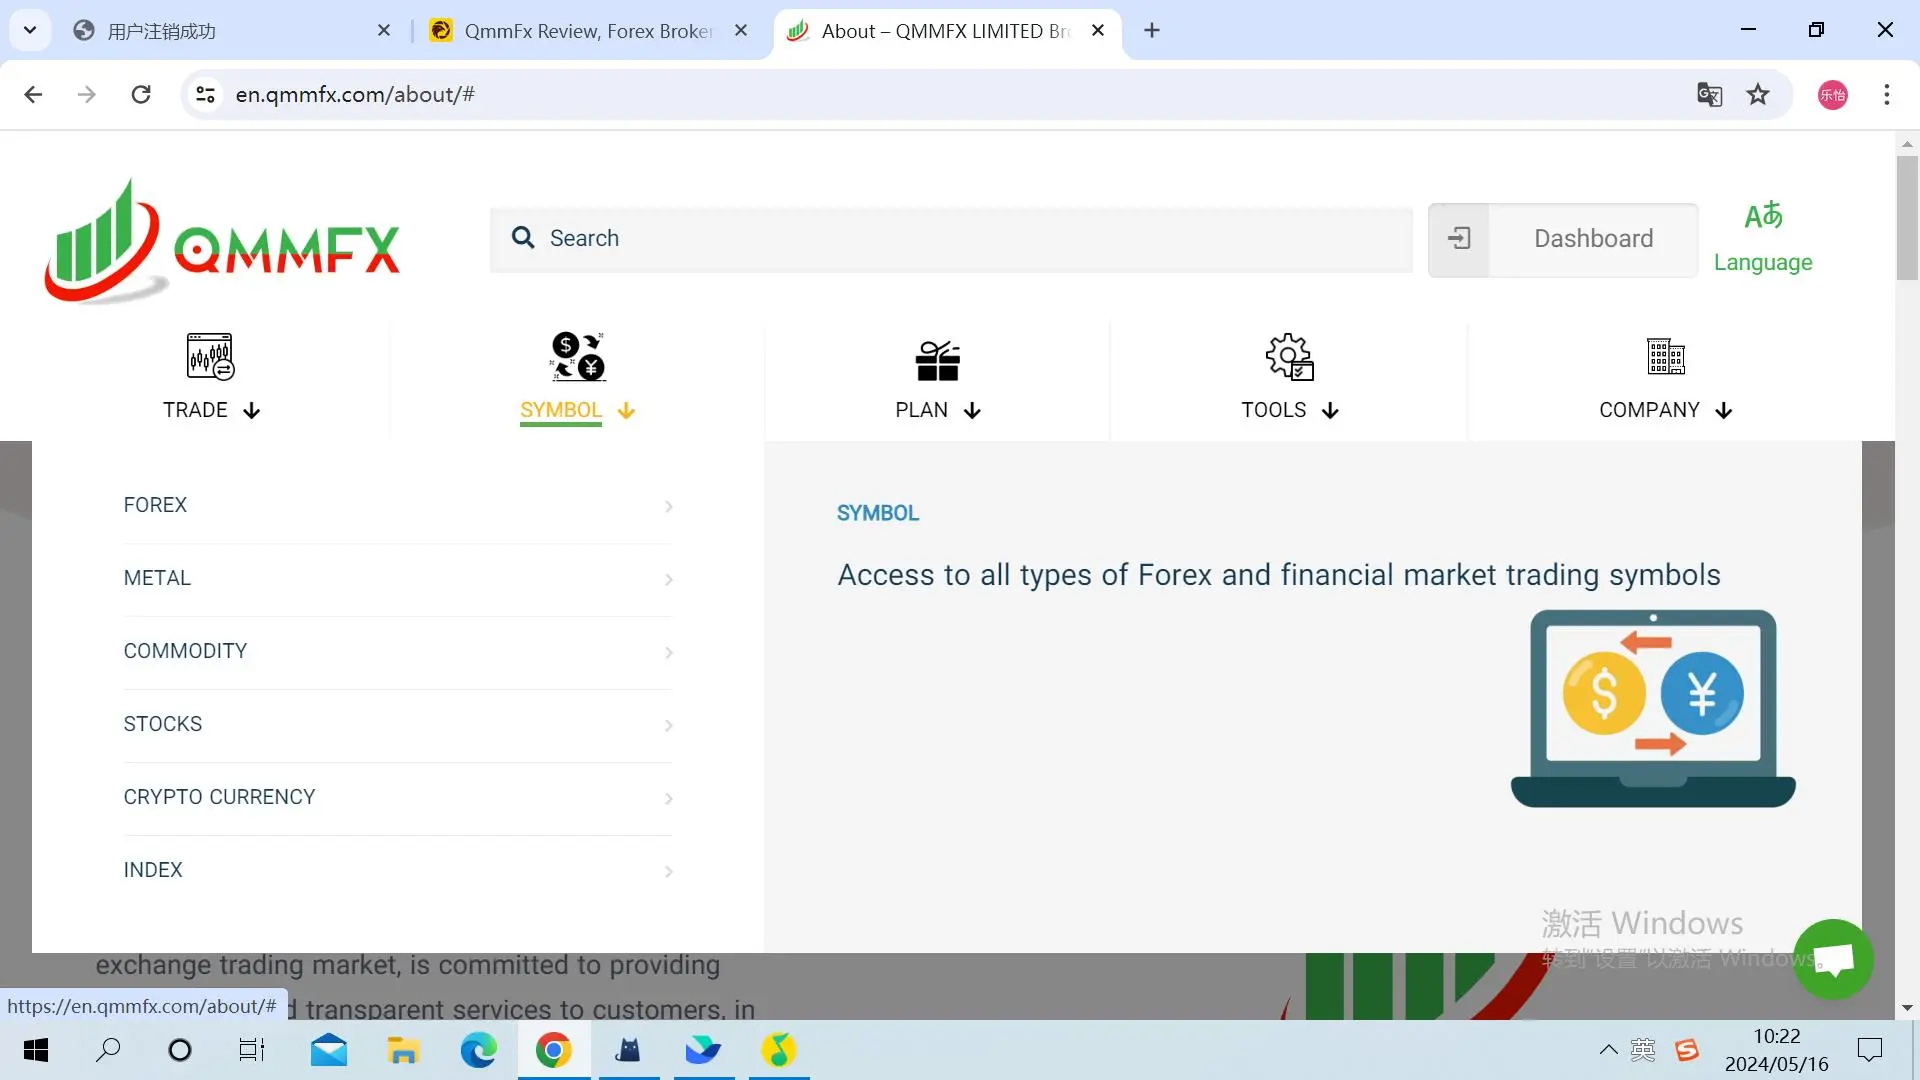Viewport: 1920px width, 1080px height.
Task: Click the page vertical scrollbar thumb
Action: [1907, 218]
